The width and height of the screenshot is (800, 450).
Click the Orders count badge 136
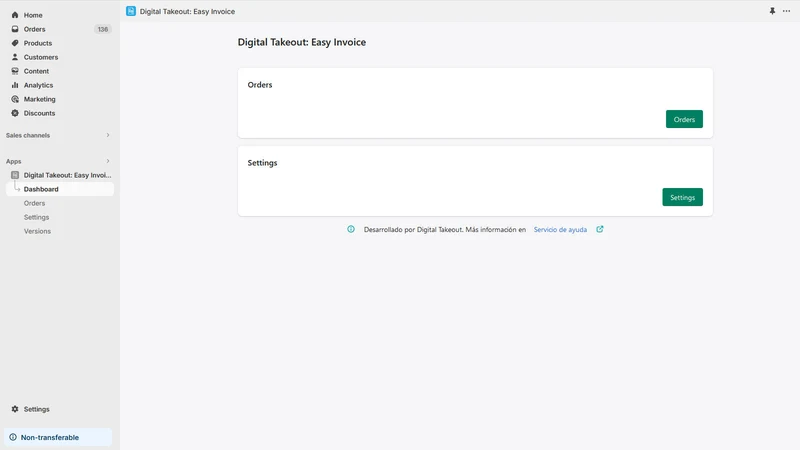coord(103,29)
